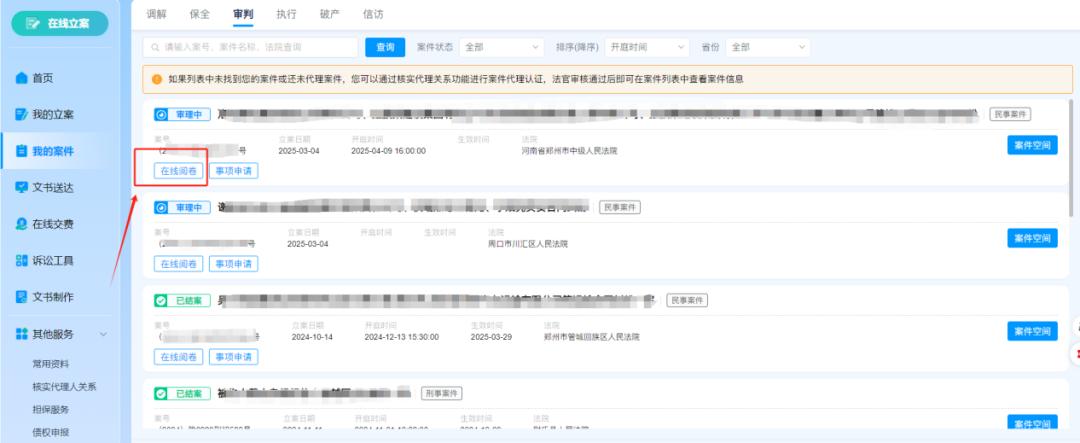The height and width of the screenshot is (443, 1080).
Task: Click the 文书制作 document icon
Action: coord(22,297)
